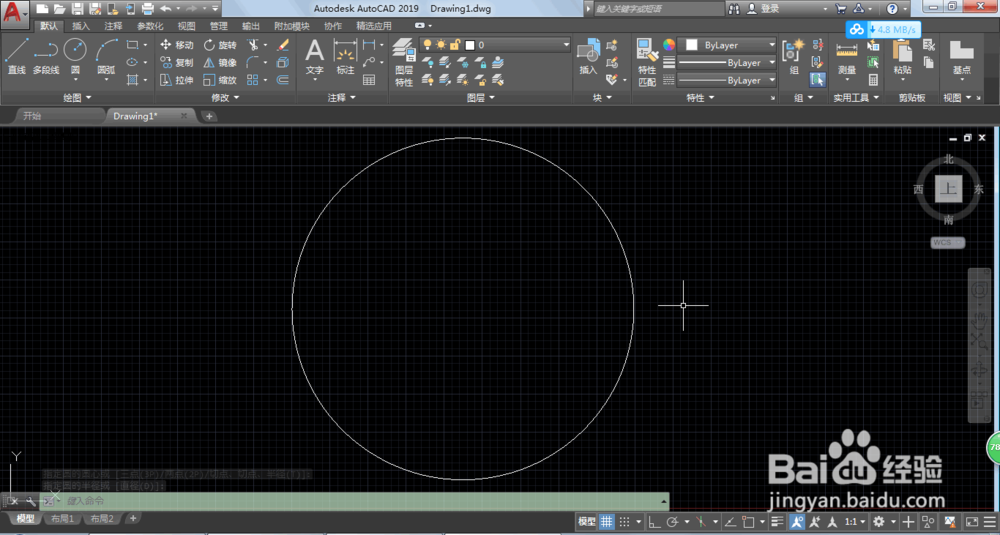The width and height of the screenshot is (1000, 535).
Task: Toggle snap mode dots in status bar
Action: click(624, 521)
